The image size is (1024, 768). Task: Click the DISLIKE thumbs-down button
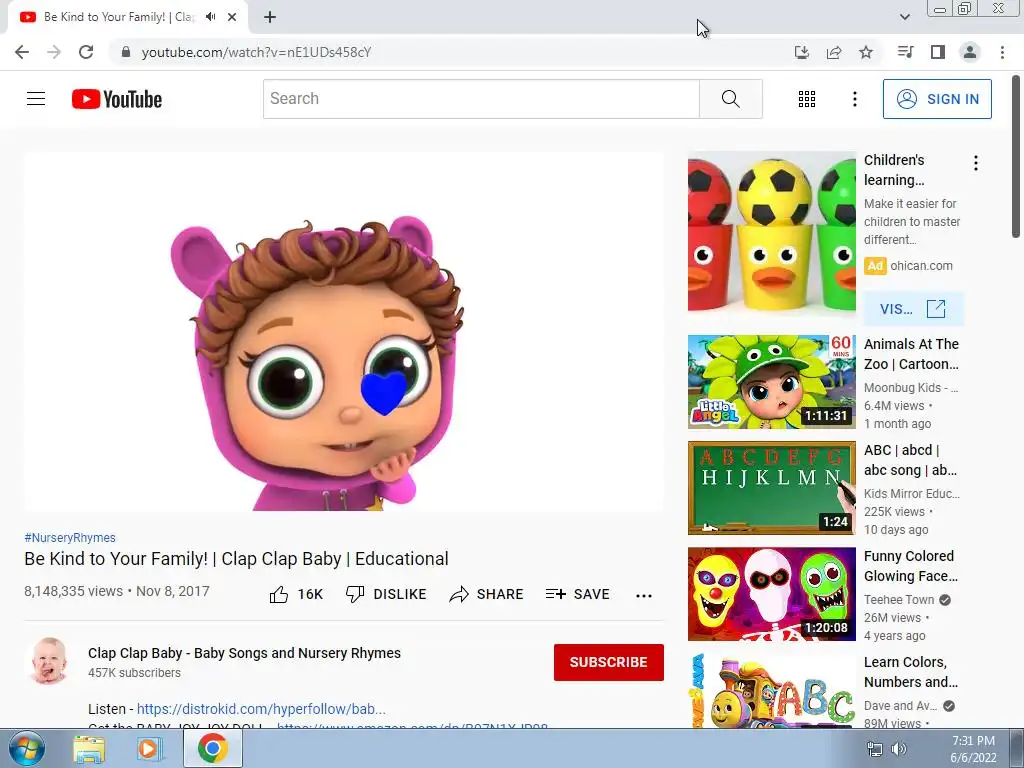(x=386, y=594)
